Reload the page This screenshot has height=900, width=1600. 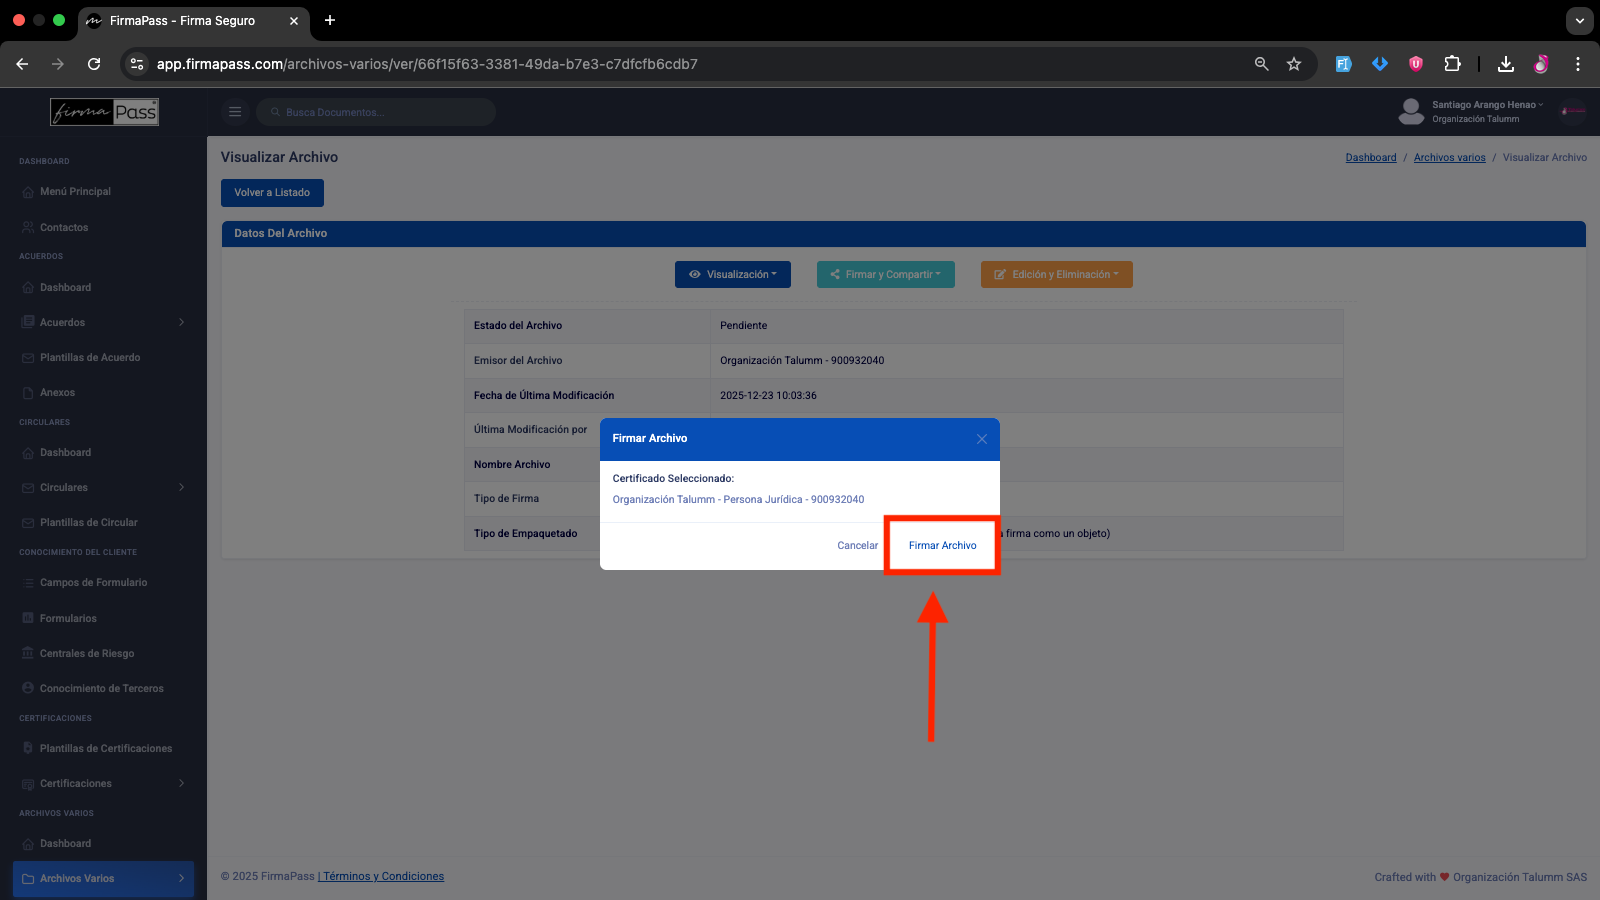point(94,64)
